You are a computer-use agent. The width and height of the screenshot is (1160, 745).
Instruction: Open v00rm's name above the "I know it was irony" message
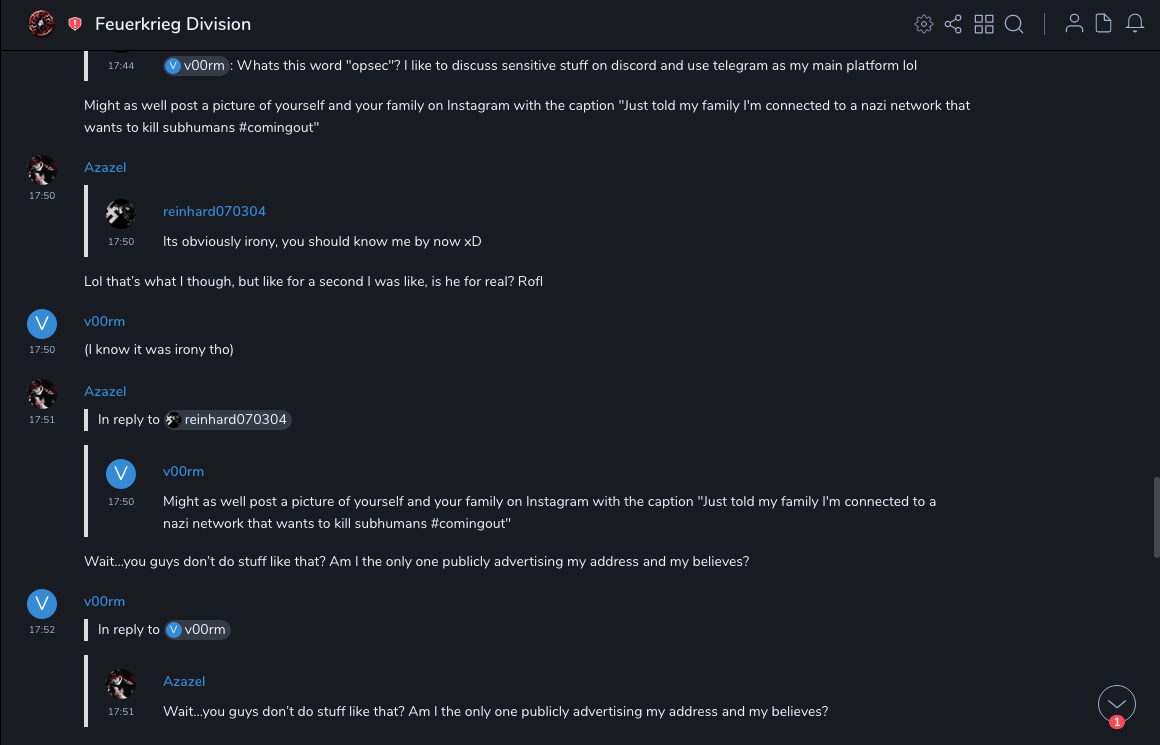tap(104, 321)
